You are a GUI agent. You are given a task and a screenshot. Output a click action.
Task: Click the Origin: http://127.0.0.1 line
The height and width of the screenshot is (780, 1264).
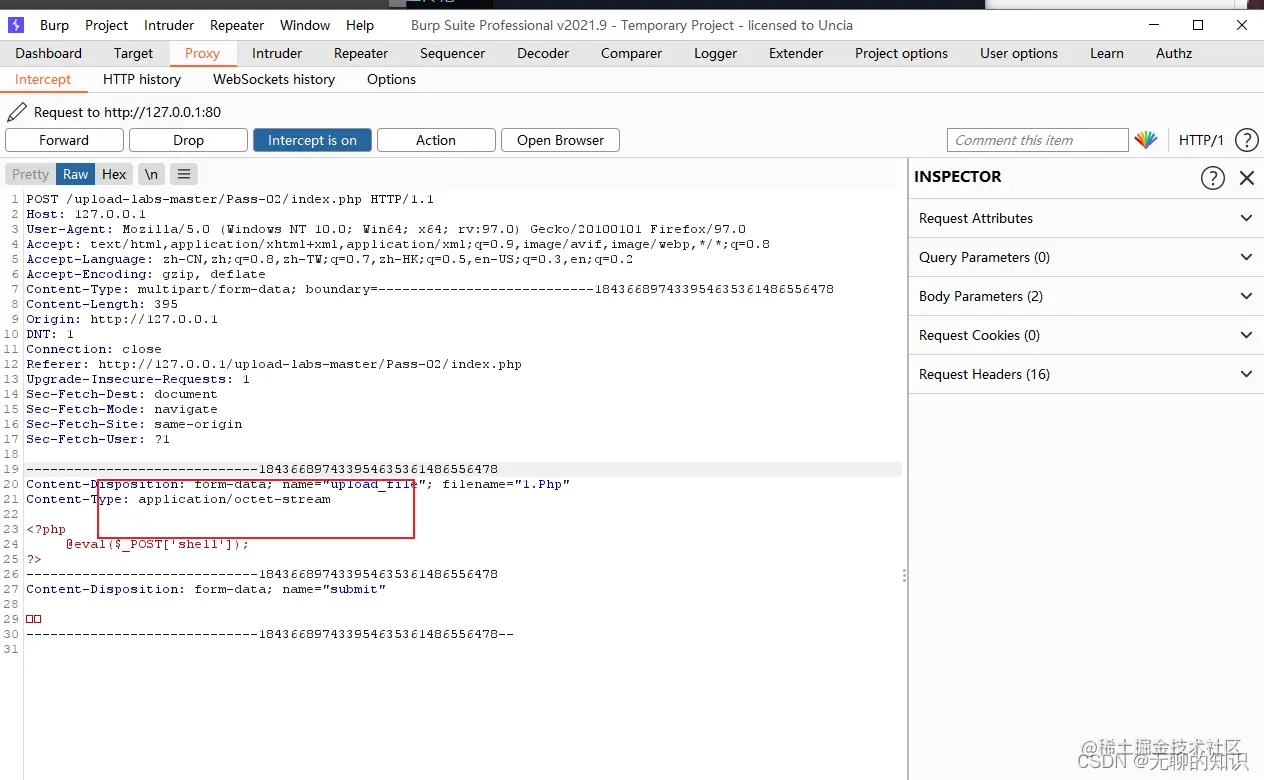pos(122,319)
